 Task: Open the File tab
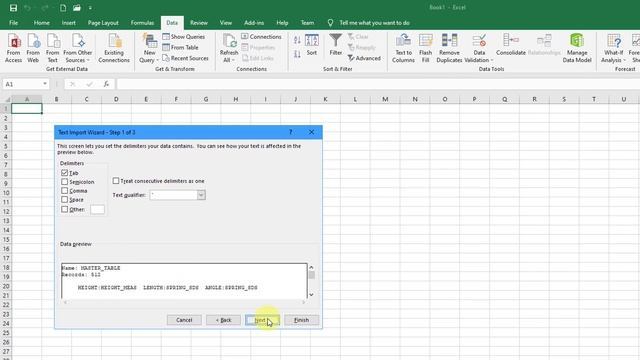pyautogui.click(x=13, y=23)
